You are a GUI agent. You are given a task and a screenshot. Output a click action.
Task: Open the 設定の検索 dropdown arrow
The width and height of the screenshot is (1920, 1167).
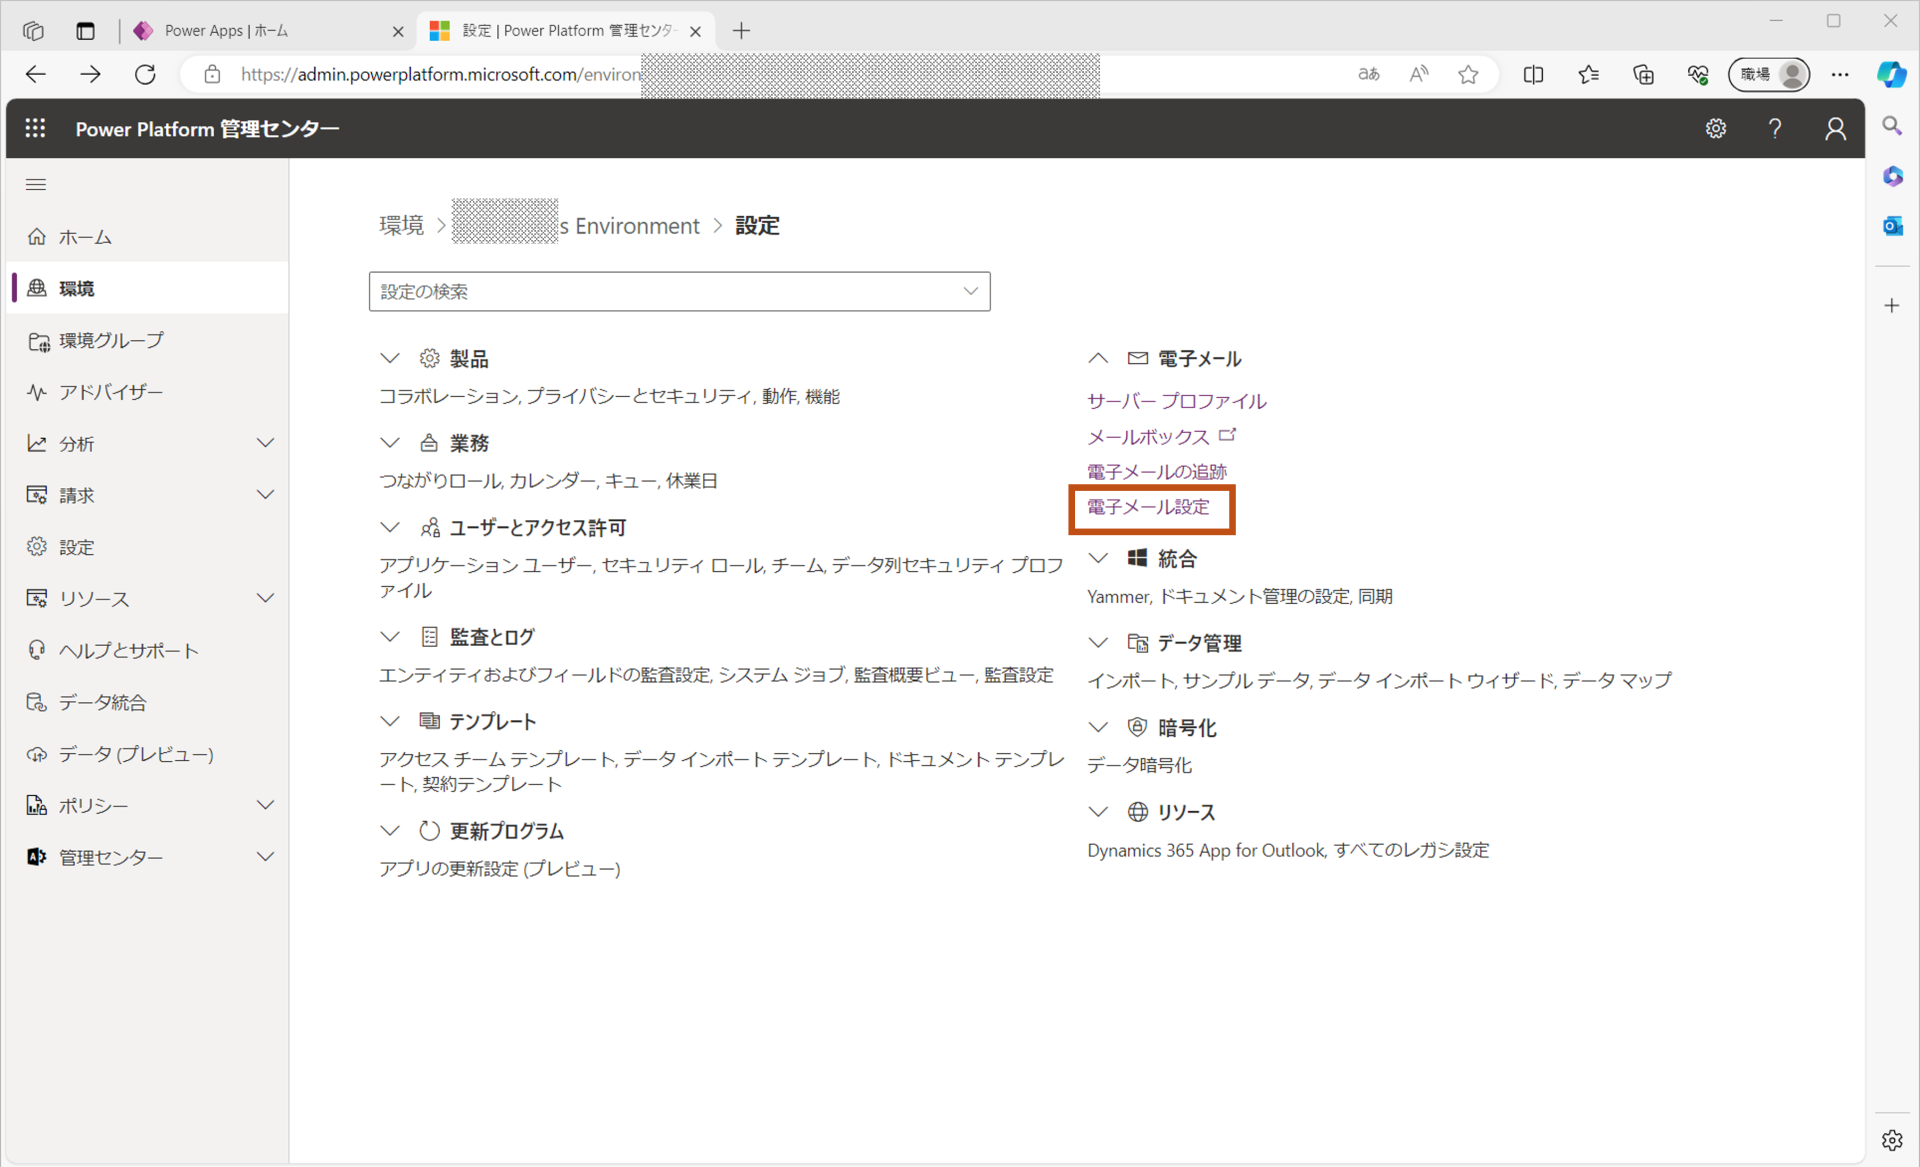(x=970, y=291)
